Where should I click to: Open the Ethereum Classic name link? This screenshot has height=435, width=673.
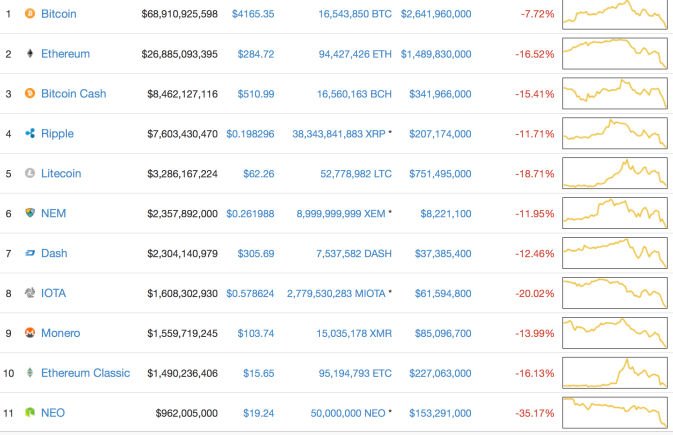[x=85, y=373]
